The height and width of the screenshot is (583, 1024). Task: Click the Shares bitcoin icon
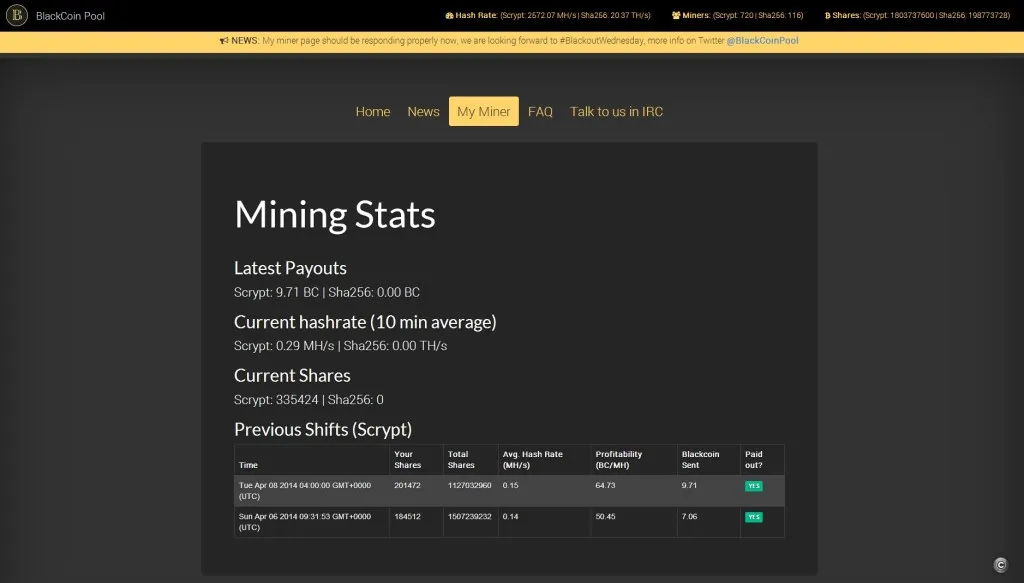click(827, 16)
